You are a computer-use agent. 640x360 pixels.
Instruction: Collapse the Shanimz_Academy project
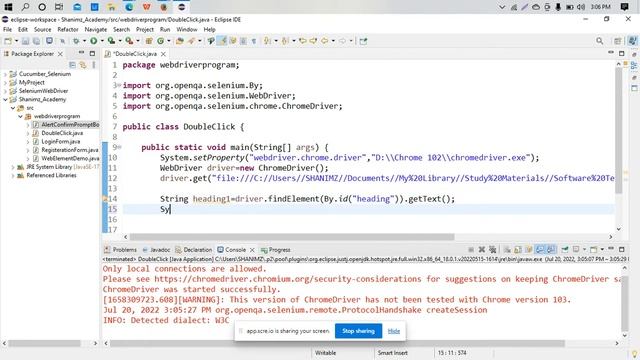pos(5,99)
